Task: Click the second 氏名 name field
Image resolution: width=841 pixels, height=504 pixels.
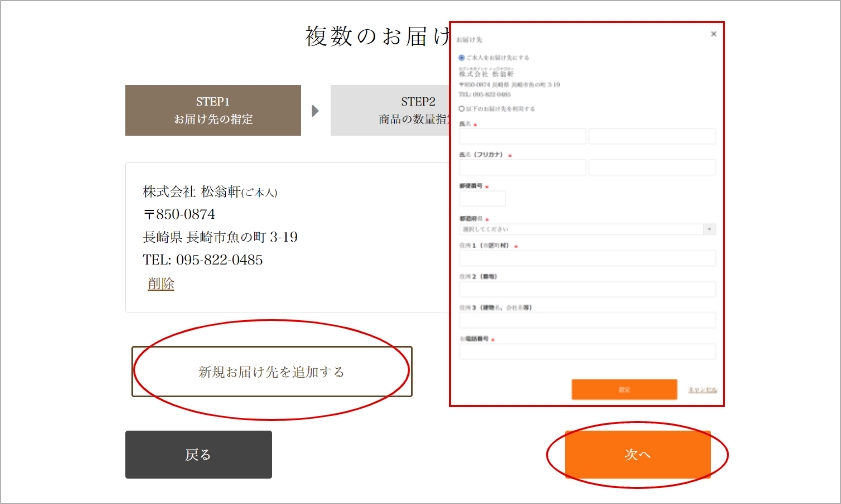Action: coord(652,136)
